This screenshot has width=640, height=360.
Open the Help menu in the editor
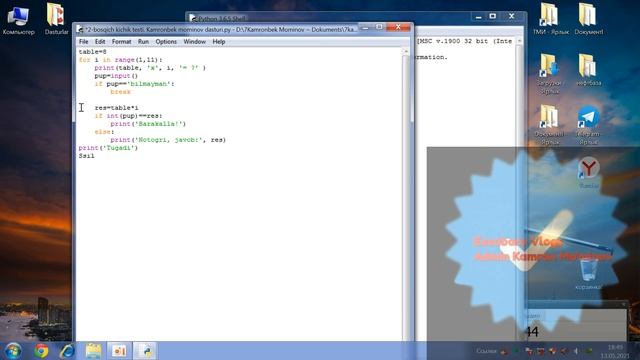click(x=219, y=42)
